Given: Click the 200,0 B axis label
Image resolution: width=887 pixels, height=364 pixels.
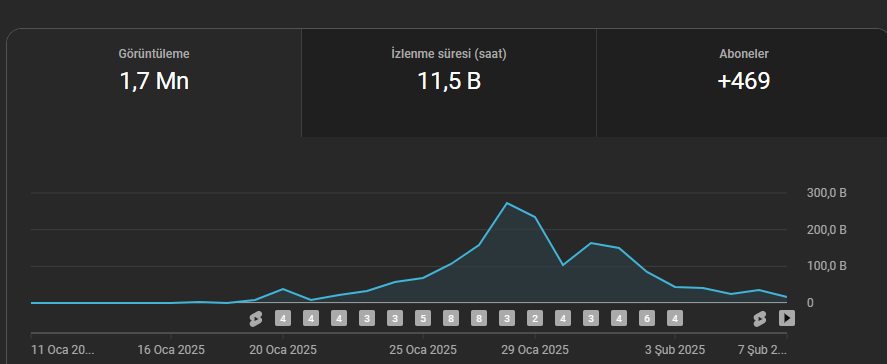Looking at the screenshot, I should [x=826, y=230].
